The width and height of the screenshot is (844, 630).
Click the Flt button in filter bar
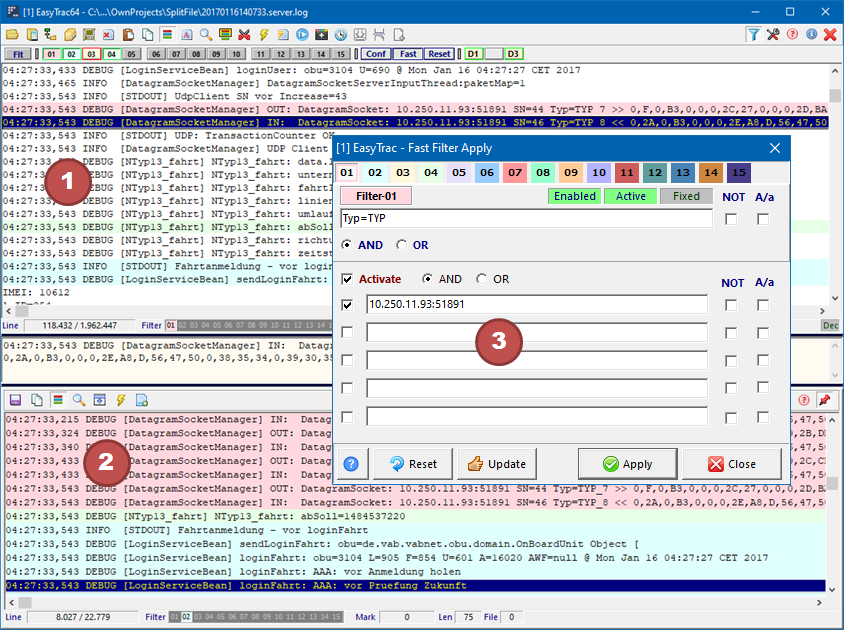pos(18,54)
